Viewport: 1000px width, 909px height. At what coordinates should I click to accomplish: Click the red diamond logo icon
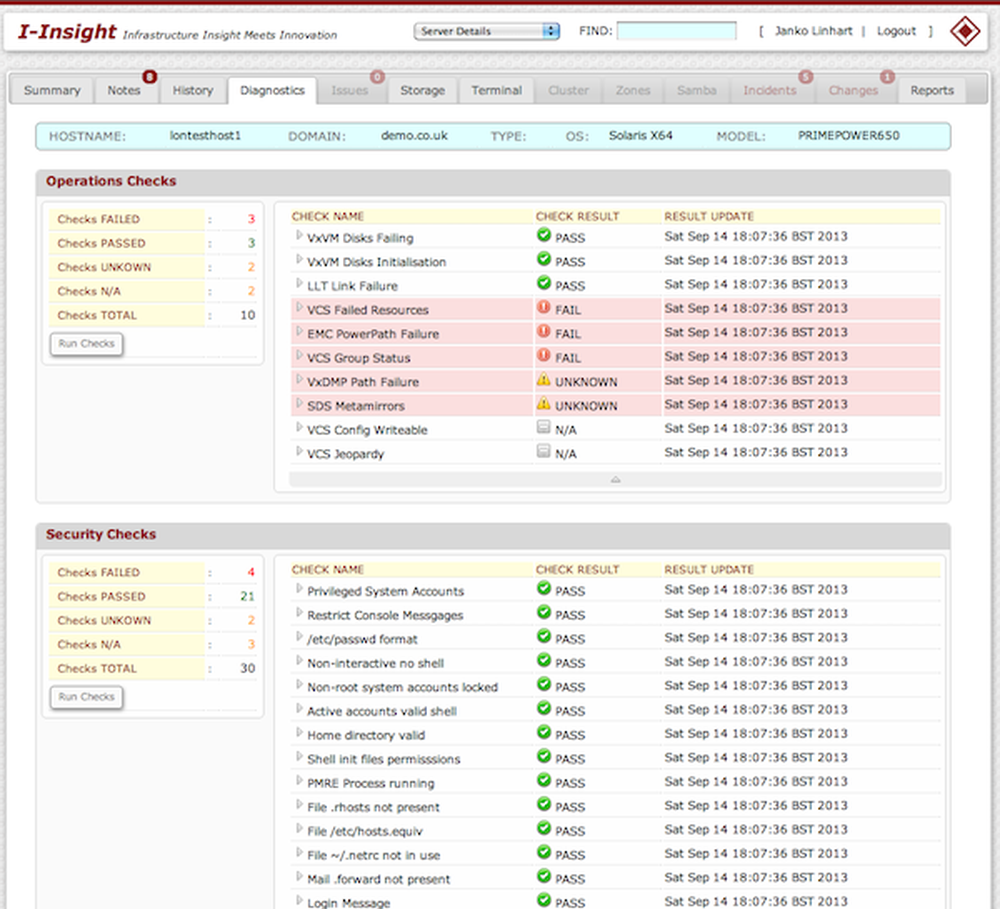pos(965,32)
